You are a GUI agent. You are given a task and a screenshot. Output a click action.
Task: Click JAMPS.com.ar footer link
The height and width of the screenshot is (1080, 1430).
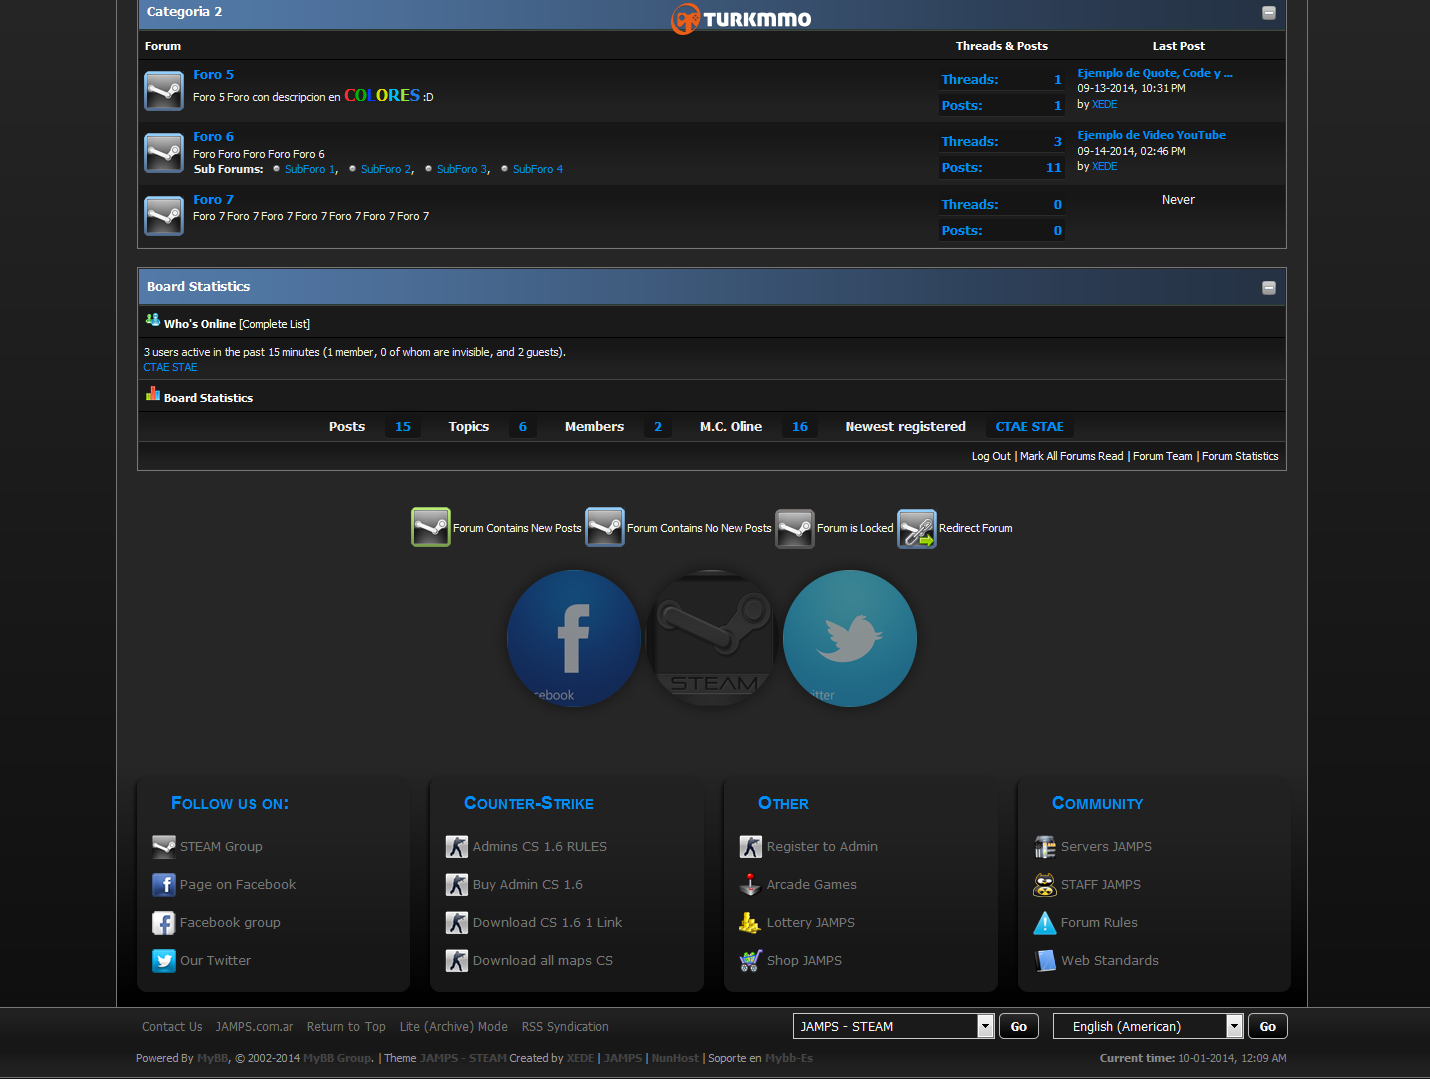[254, 1027]
